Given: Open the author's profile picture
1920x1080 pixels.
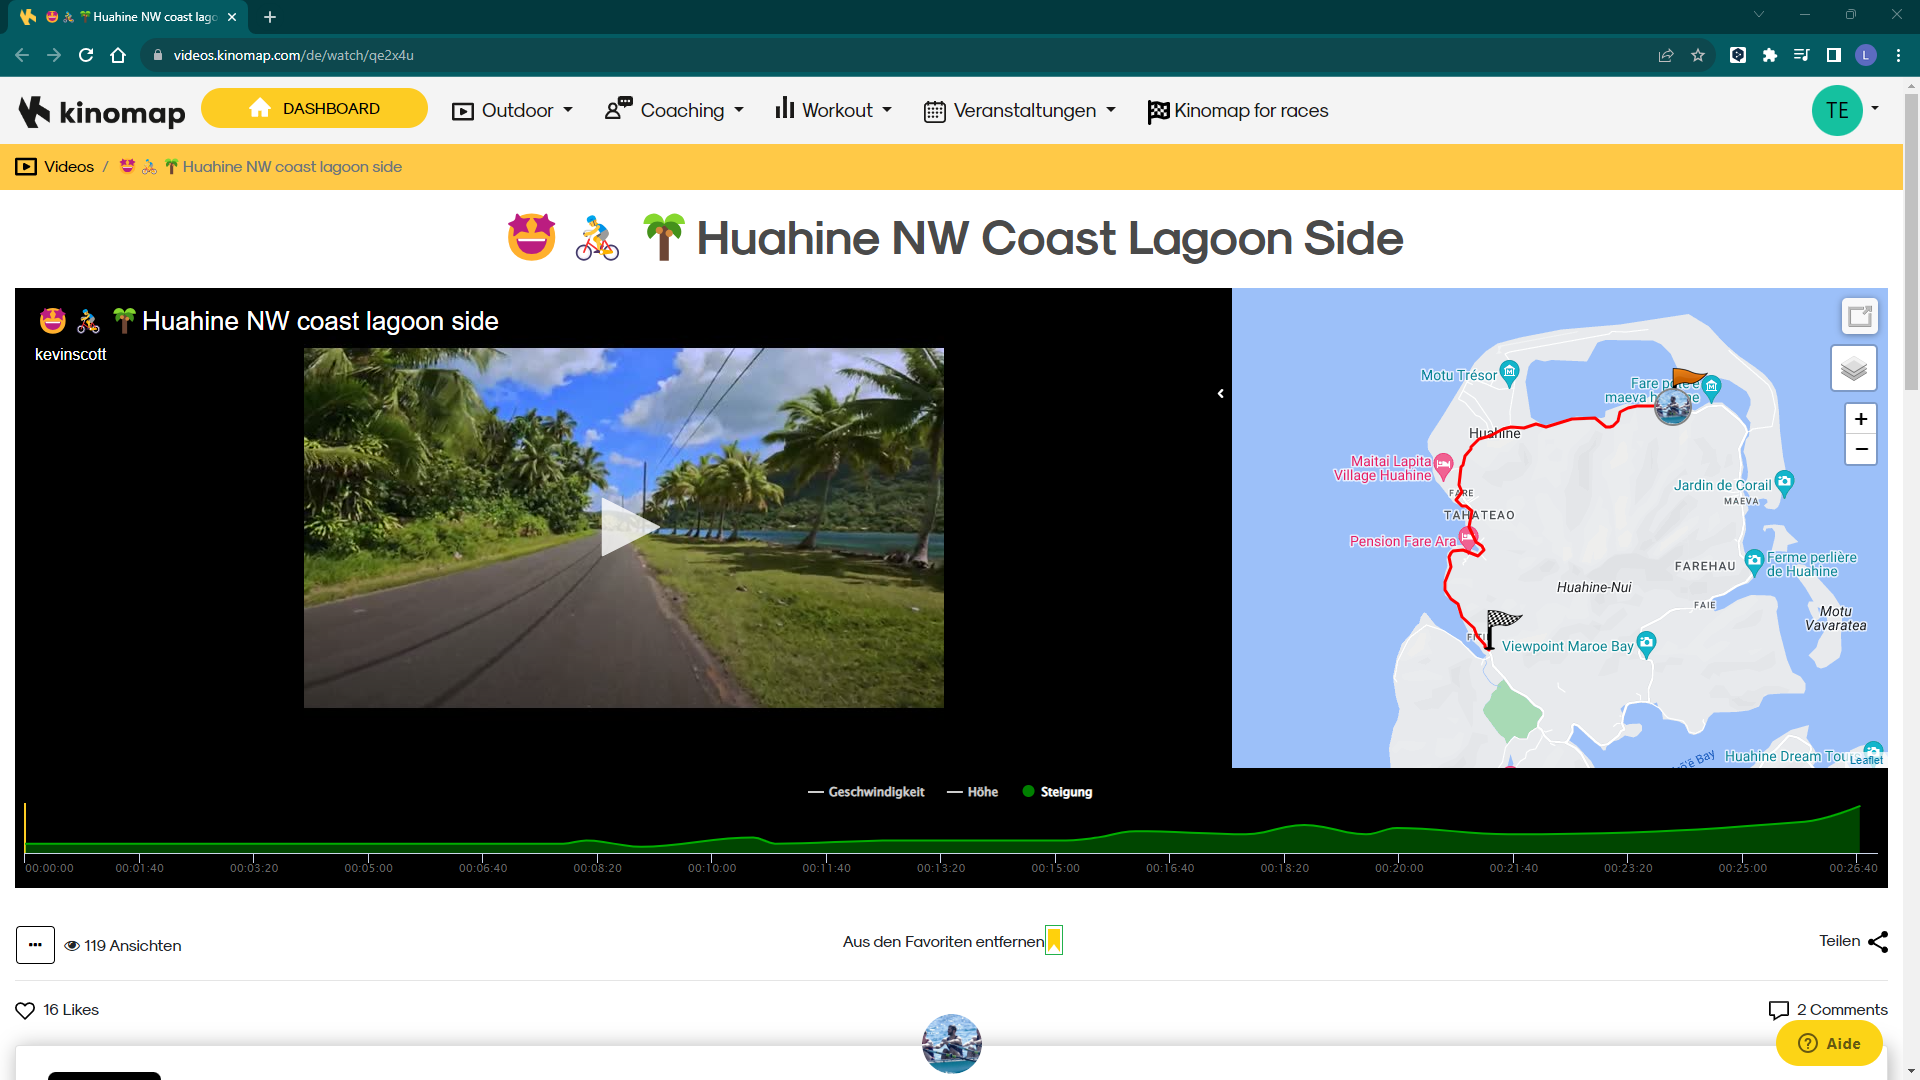Looking at the screenshot, I should (x=951, y=1044).
